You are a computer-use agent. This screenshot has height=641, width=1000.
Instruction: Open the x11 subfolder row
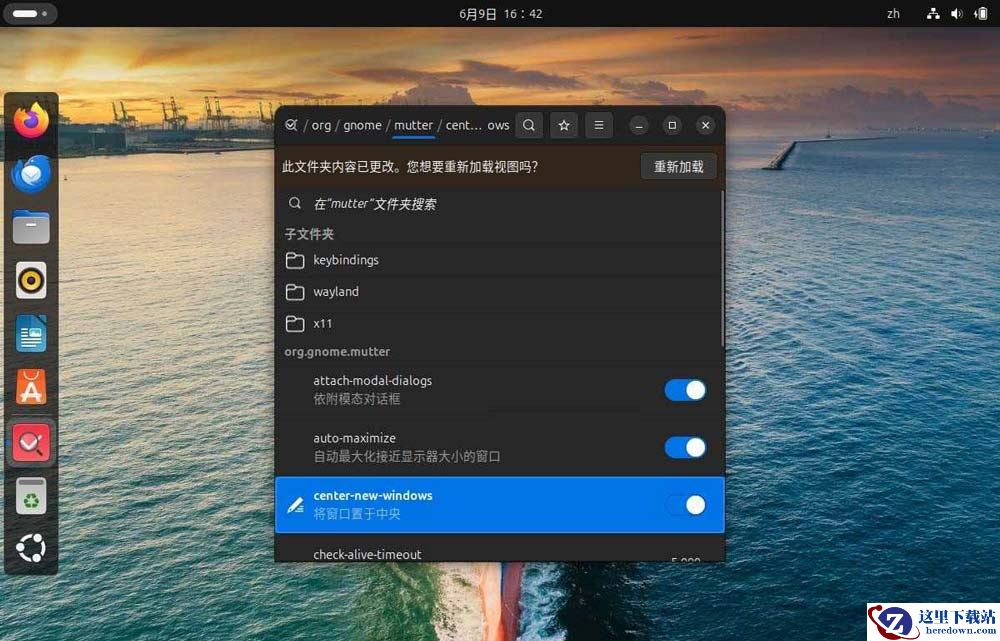[x=499, y=324]
